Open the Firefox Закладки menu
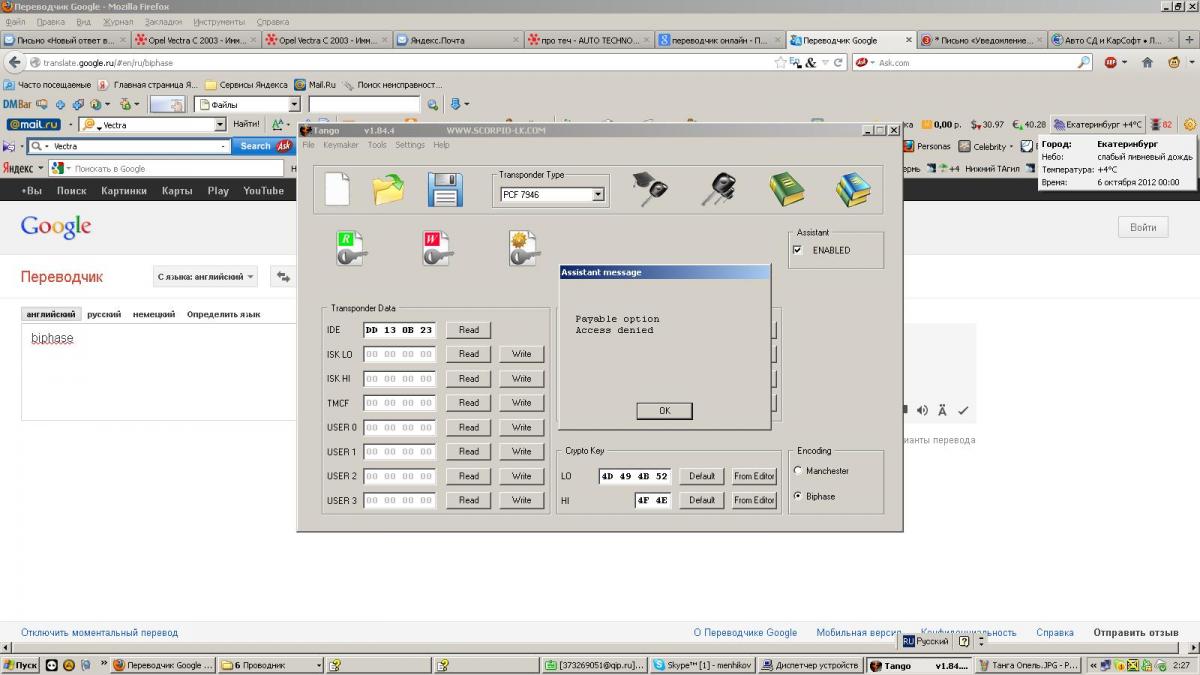This screenshot has width=1200, height=675. 163,21
